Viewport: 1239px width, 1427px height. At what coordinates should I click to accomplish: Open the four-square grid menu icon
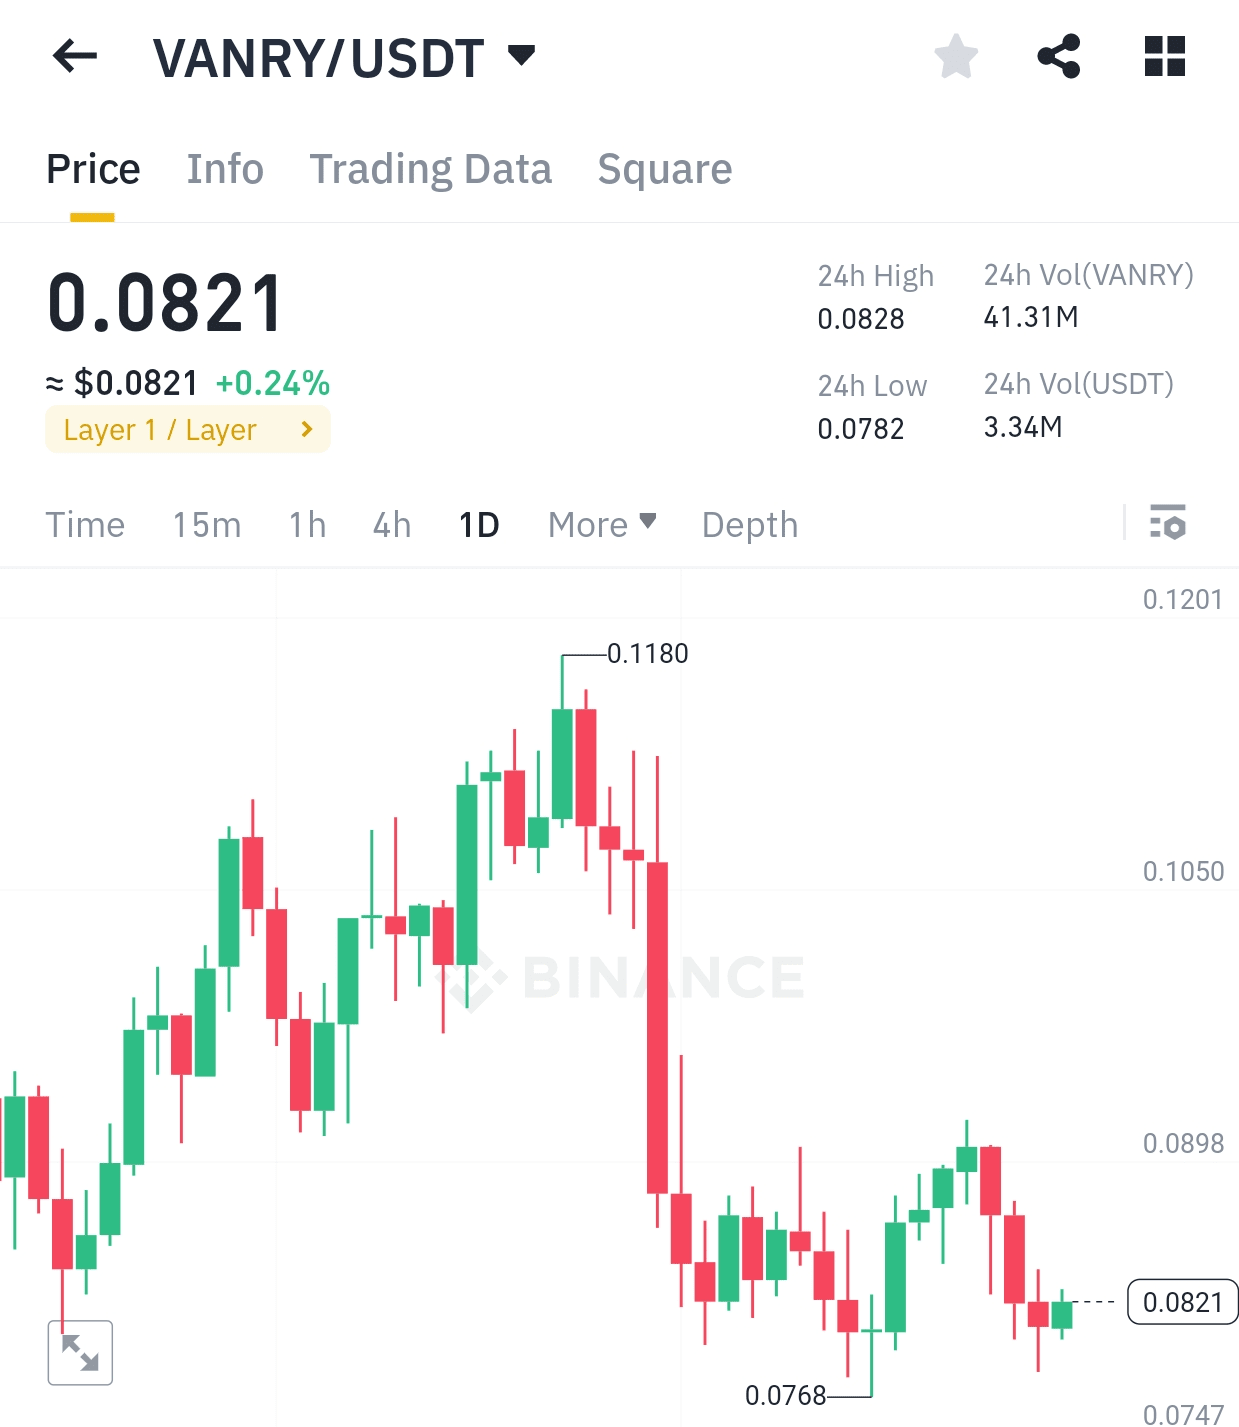click(x=1165, y=56)
